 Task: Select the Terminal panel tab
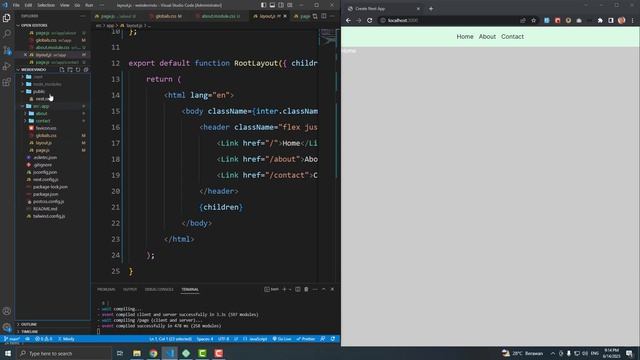click(190, 289)
